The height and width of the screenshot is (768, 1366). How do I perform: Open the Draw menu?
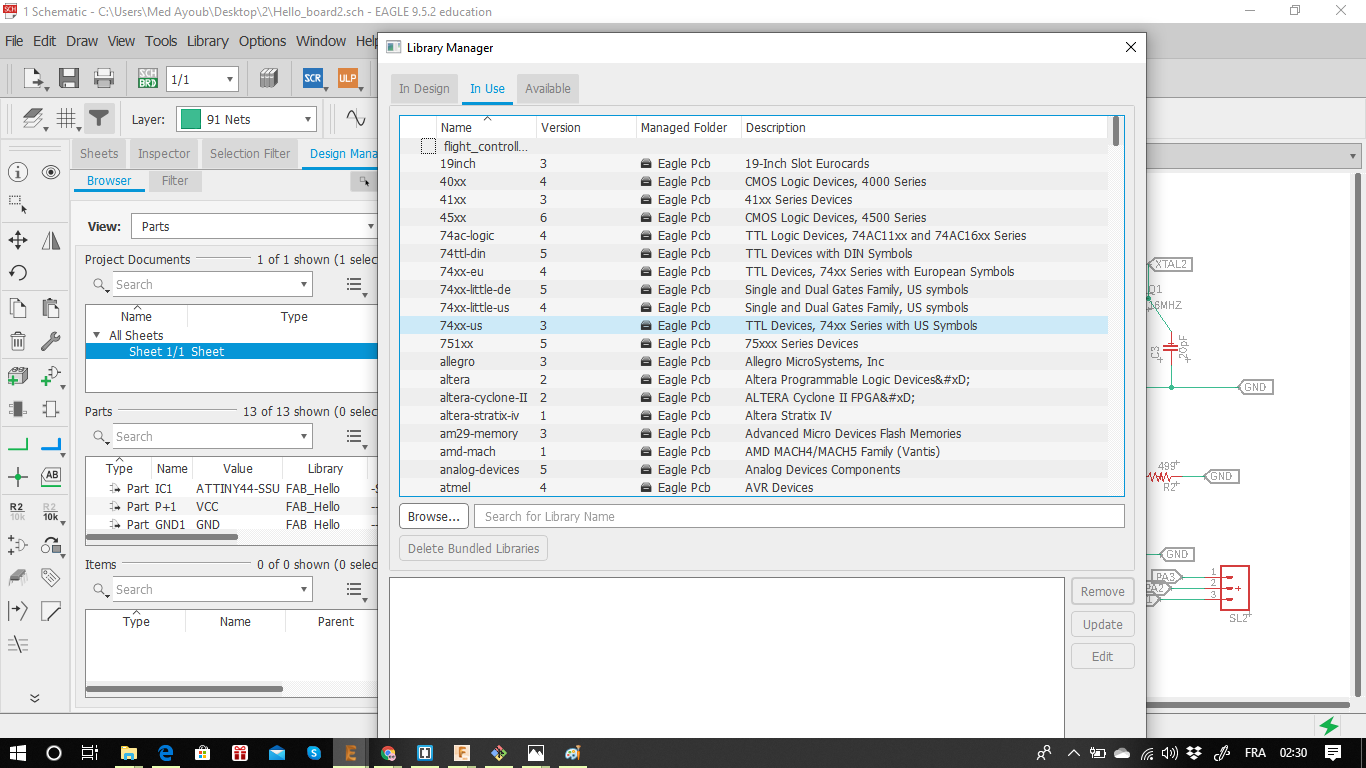coord(82,41)
